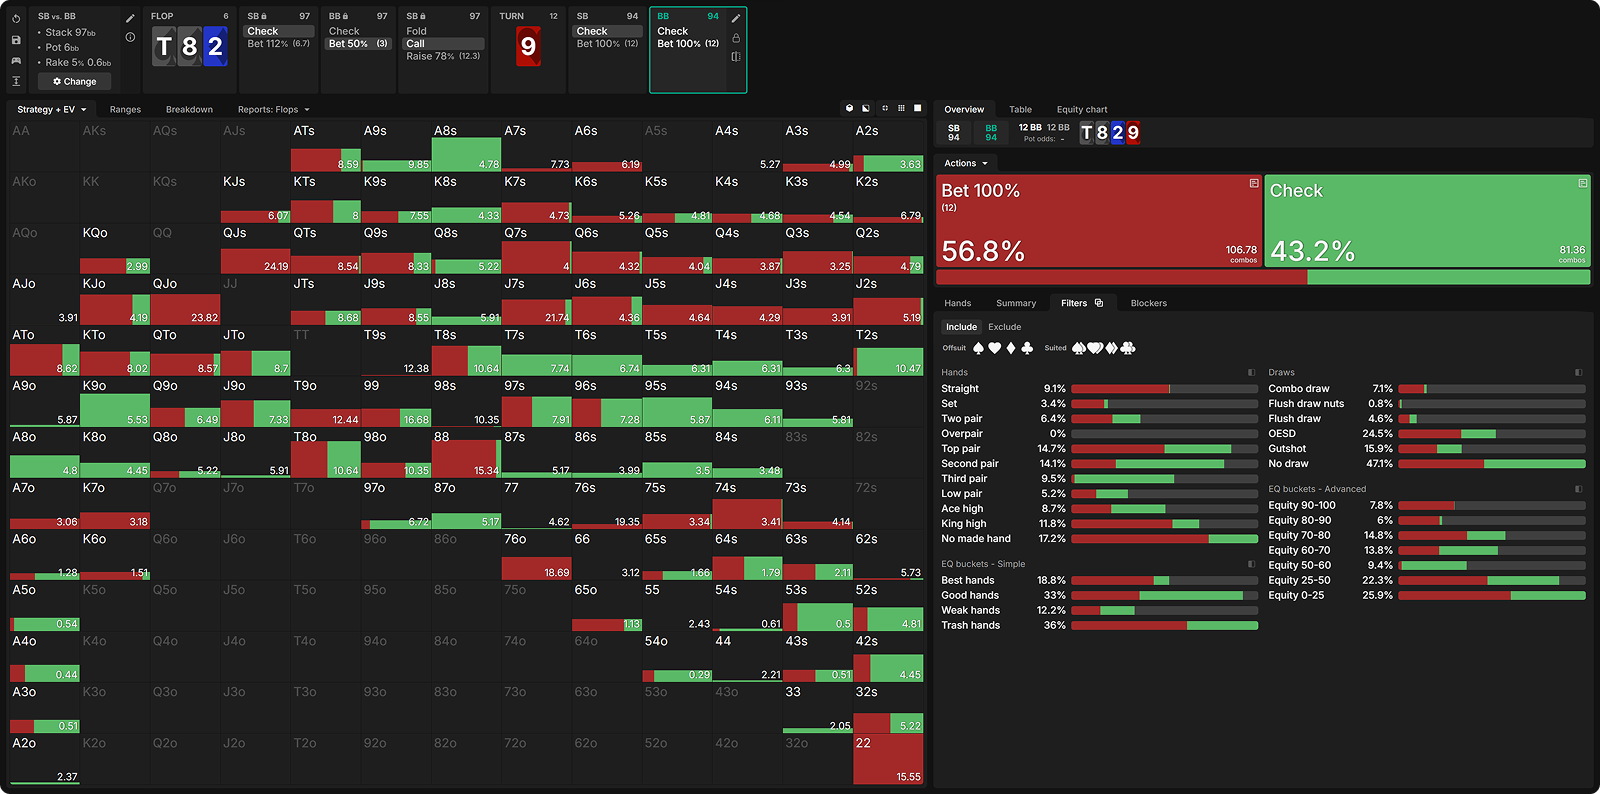The image size is (1600, 794).
Task: Click the lock icon on the active BB node
Action: click(736, 38)
